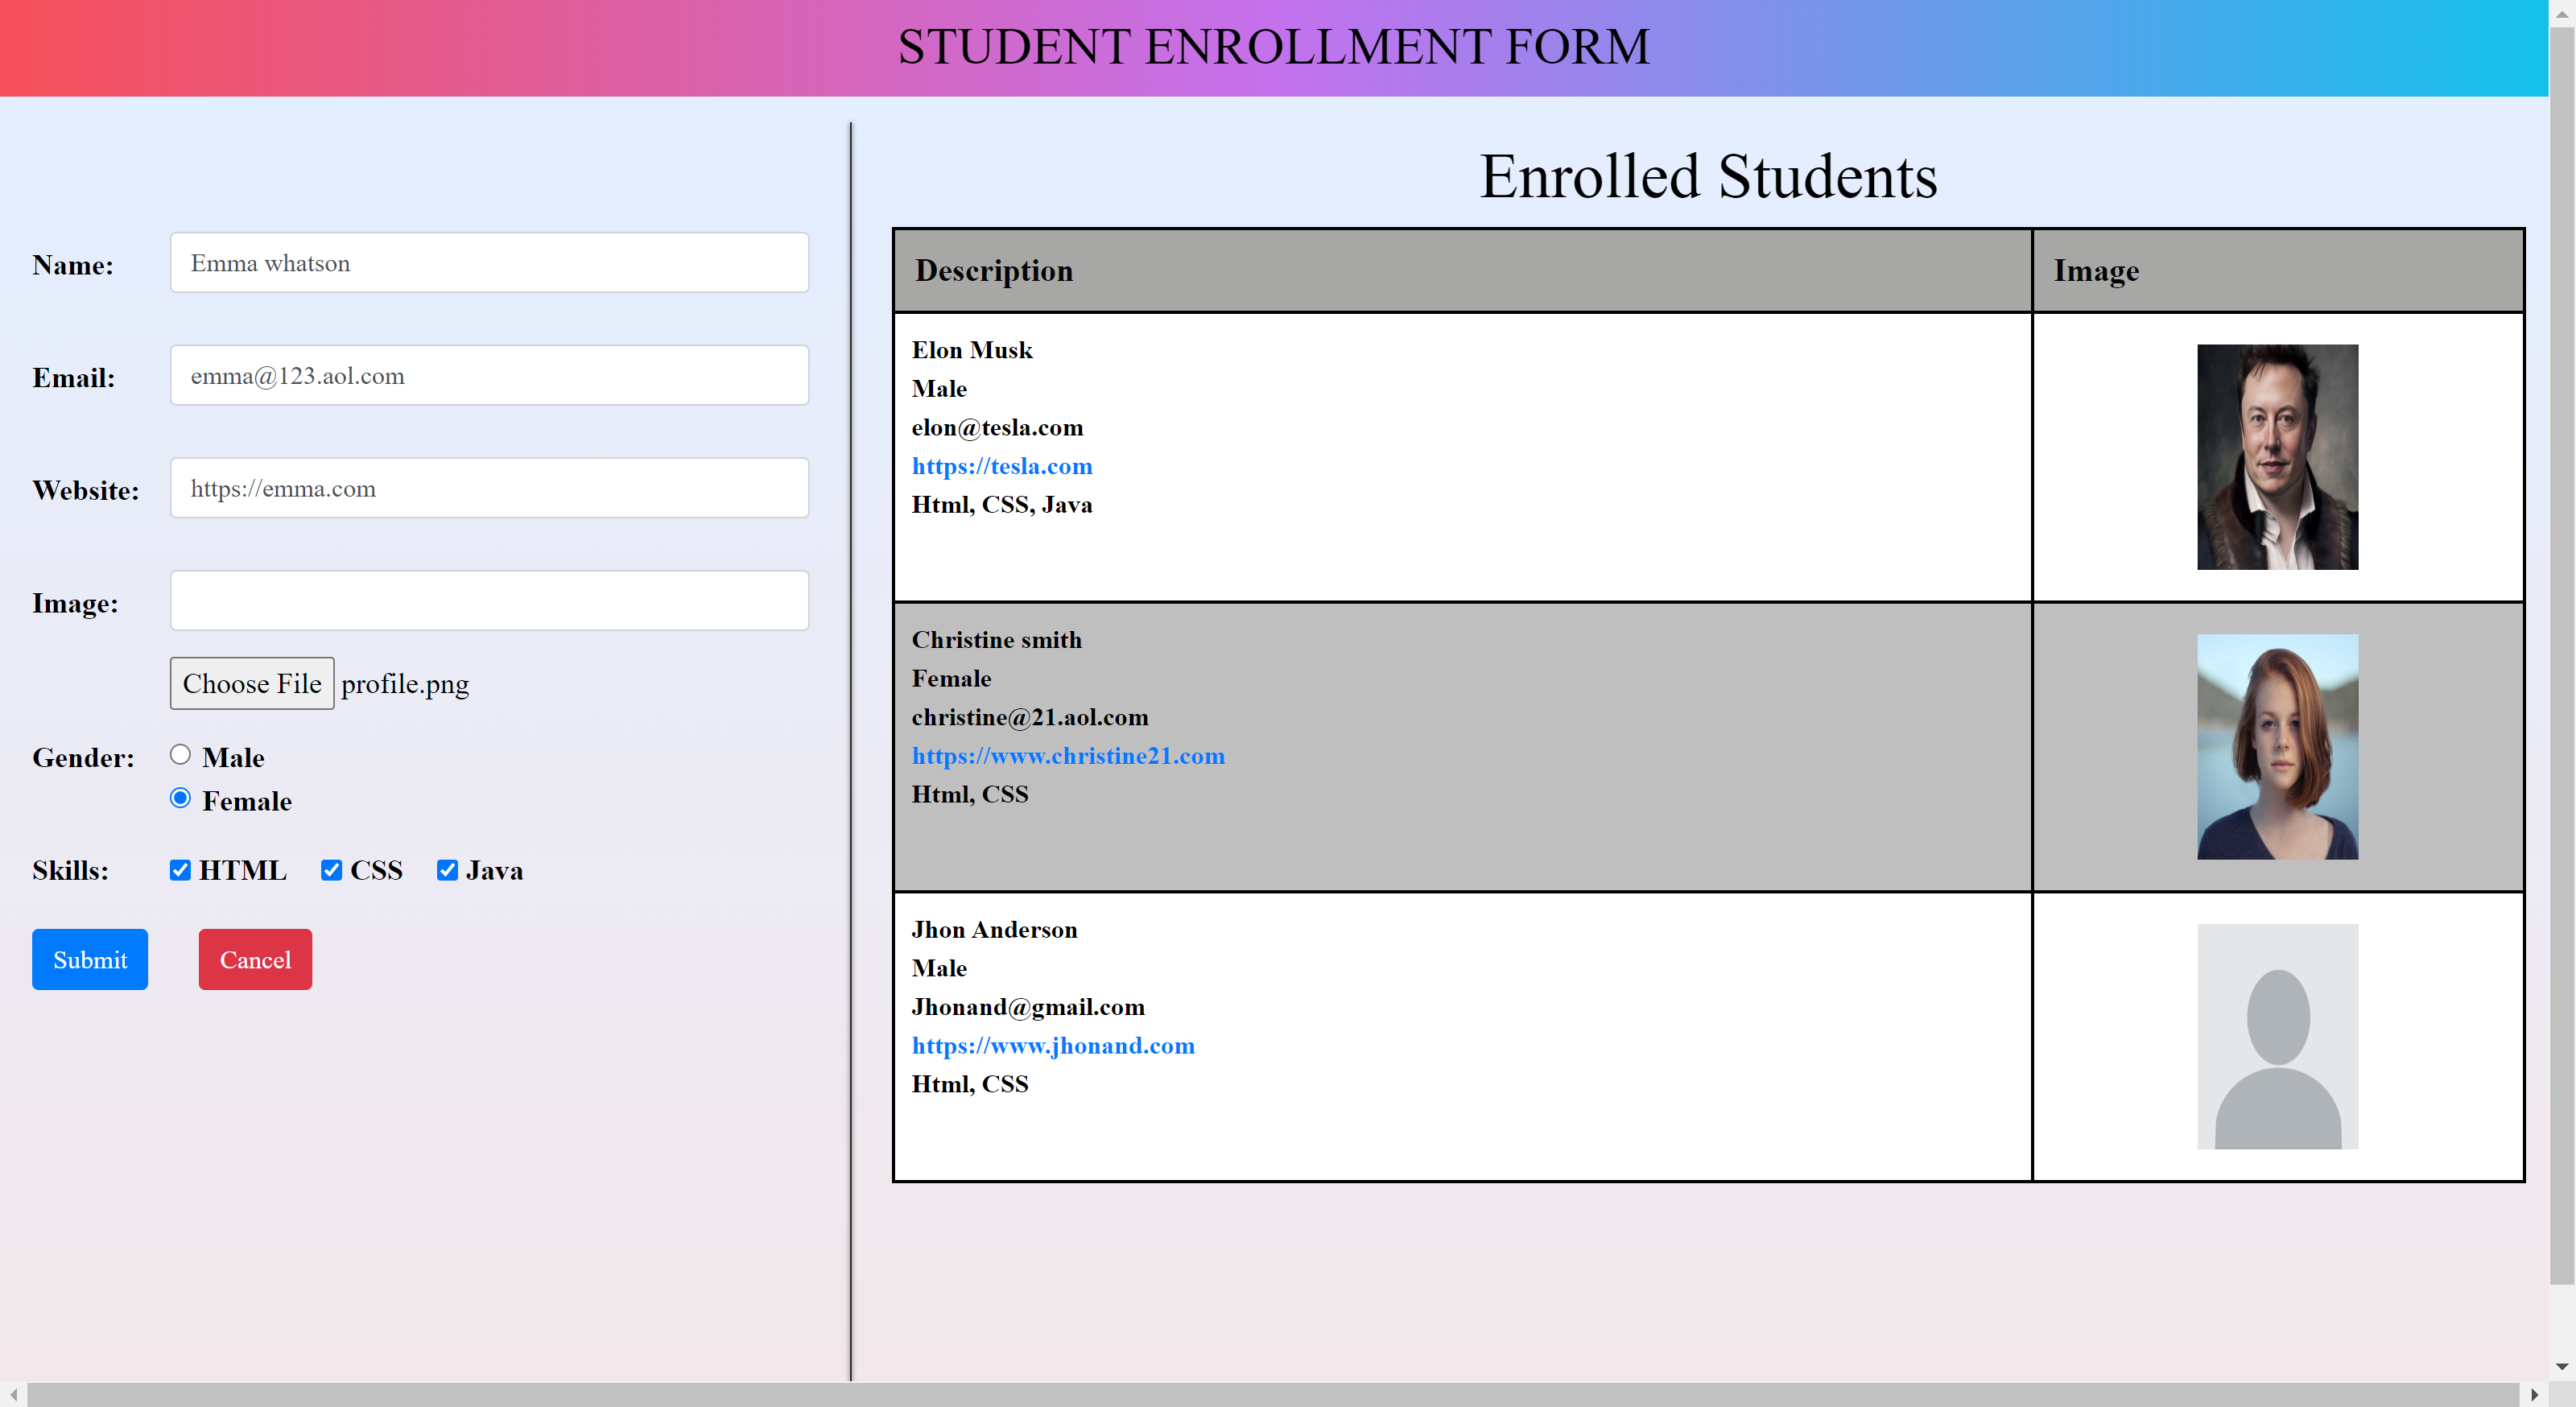Uncheck the CSS skill checkbox
This screenshot has height=1407, width=2576.
pos(331,870)
